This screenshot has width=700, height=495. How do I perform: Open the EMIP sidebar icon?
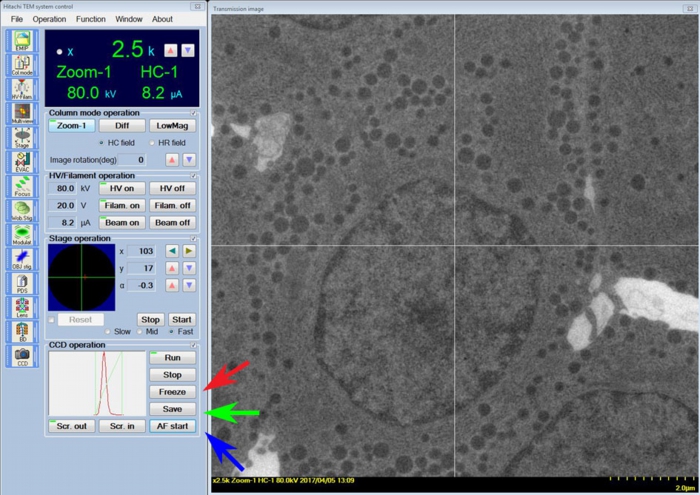click(22, 41)
